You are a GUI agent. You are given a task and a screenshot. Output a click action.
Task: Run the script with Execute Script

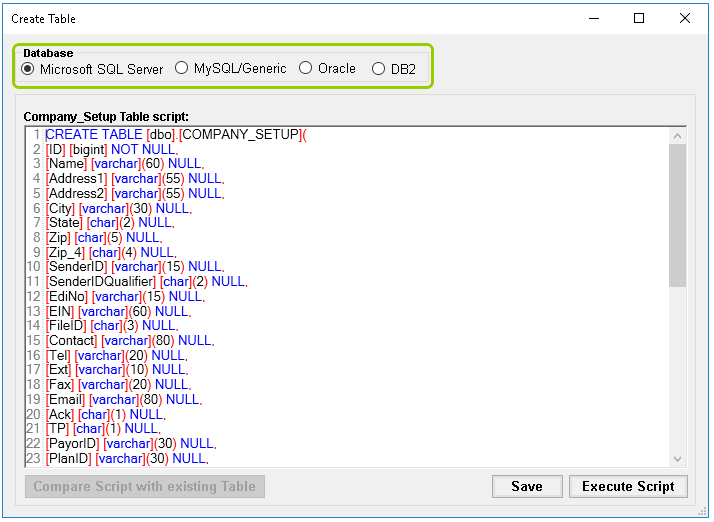[x=628, y=486]
